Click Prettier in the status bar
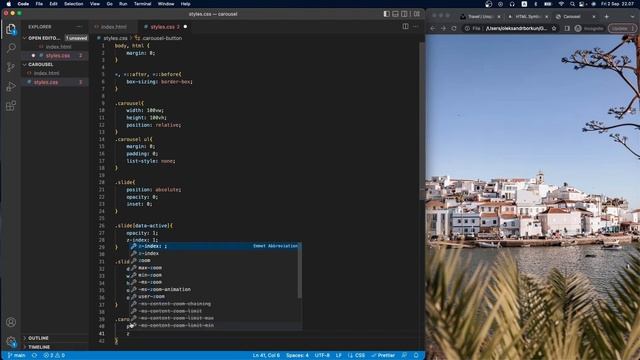 click(x=383, y=356)
